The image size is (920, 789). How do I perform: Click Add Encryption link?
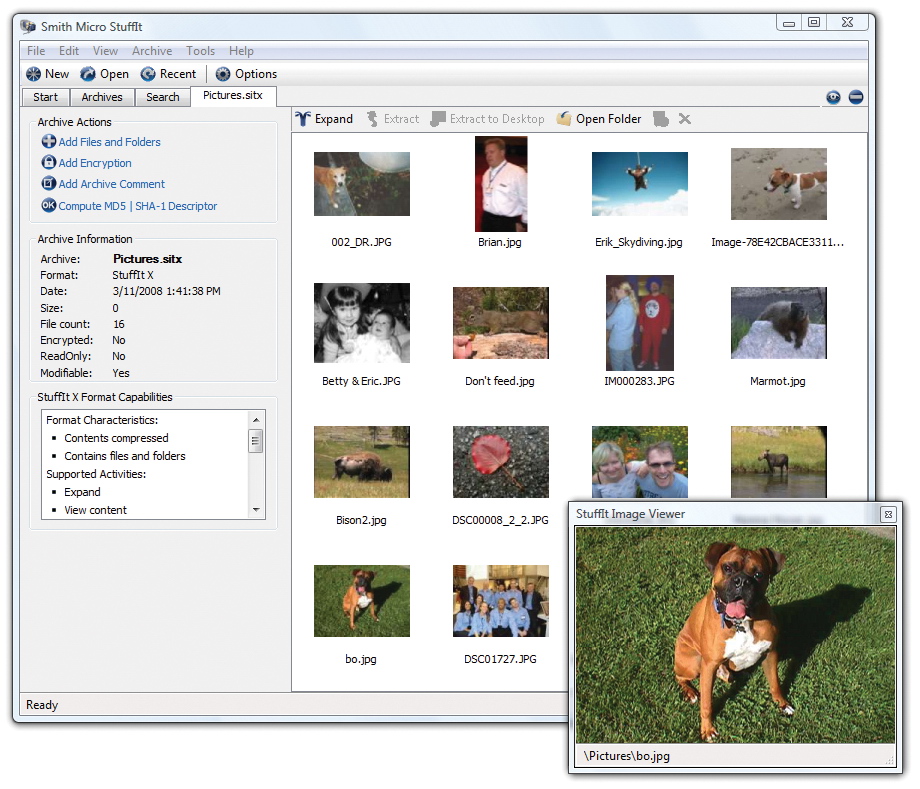point(95,163)
